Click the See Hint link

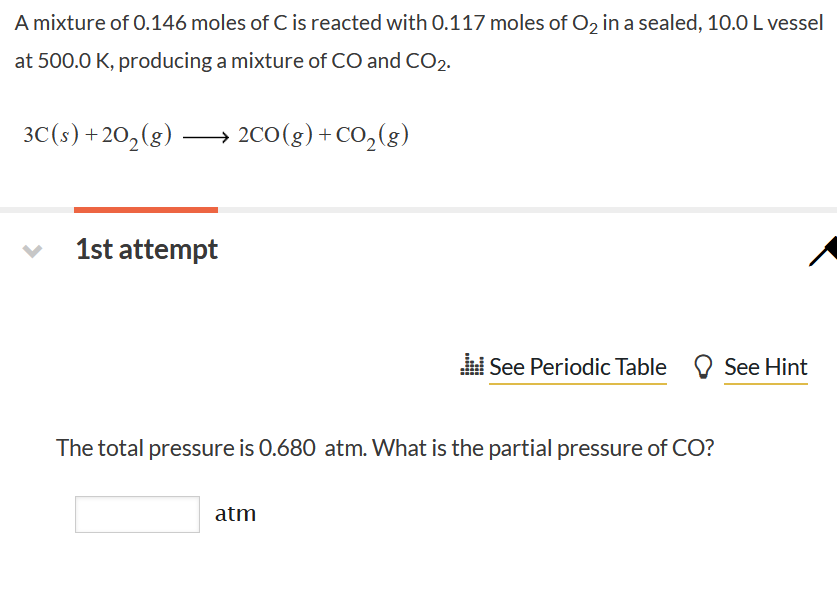tap(766, 367)
